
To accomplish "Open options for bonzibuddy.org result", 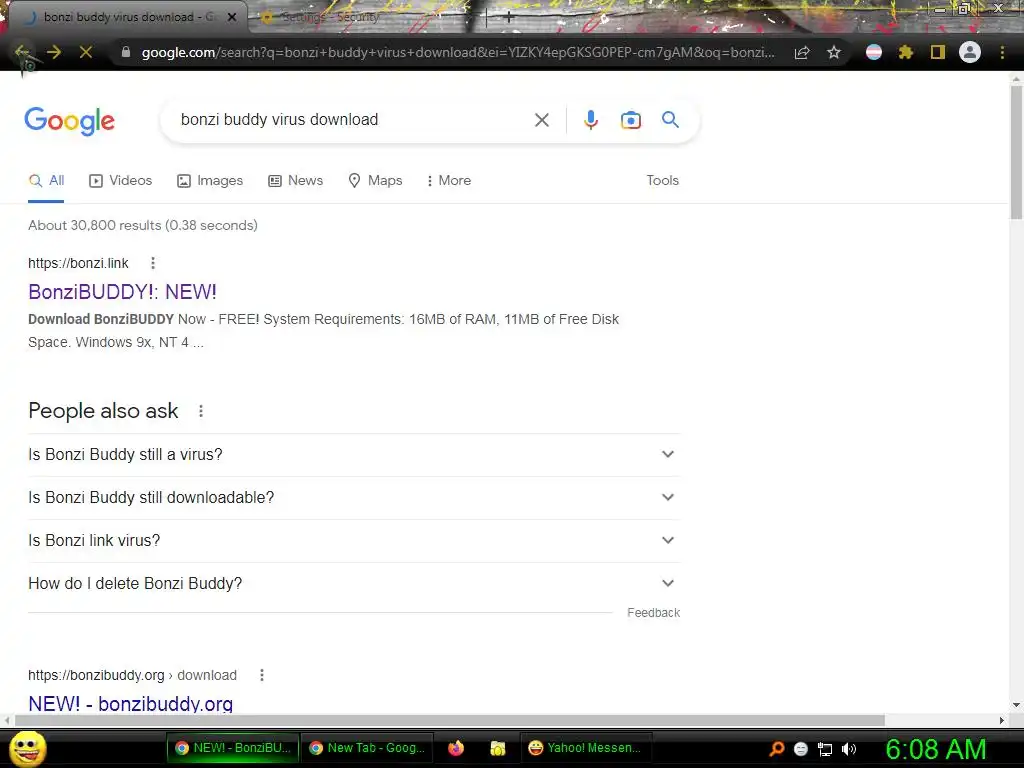I will click(x=262, y=675).
